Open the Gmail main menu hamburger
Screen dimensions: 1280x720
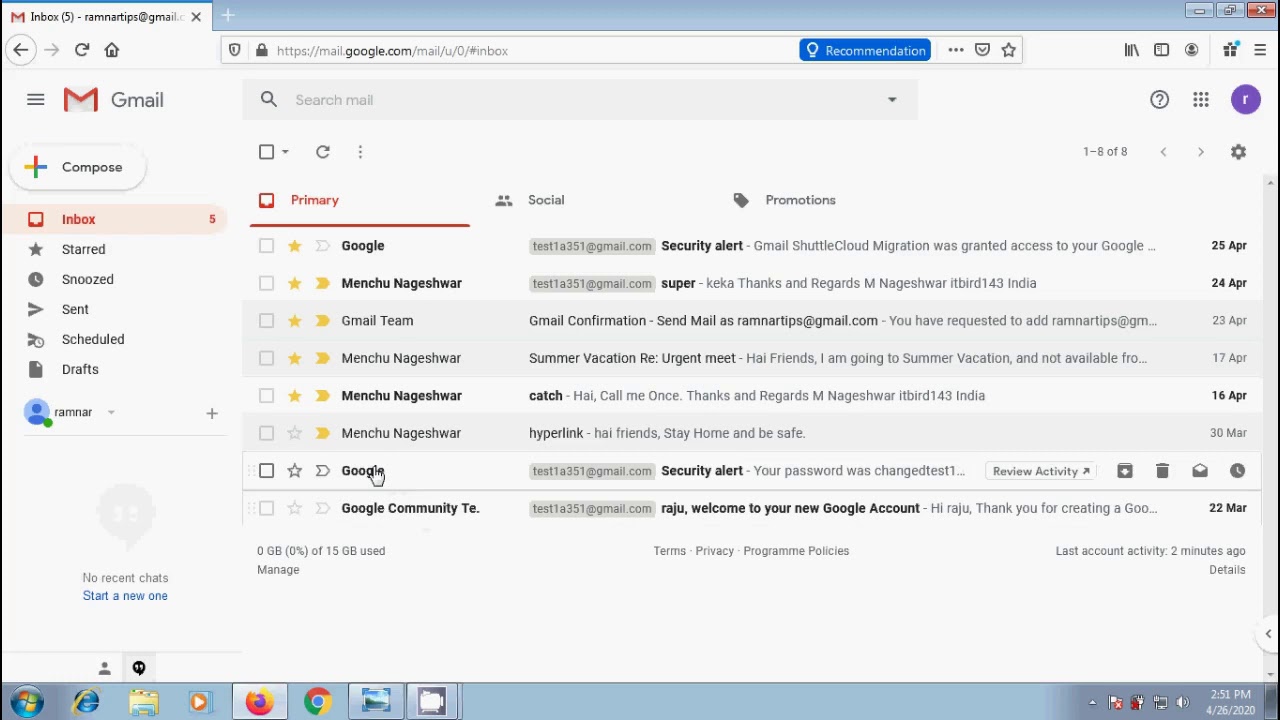[x=36, y=100]
